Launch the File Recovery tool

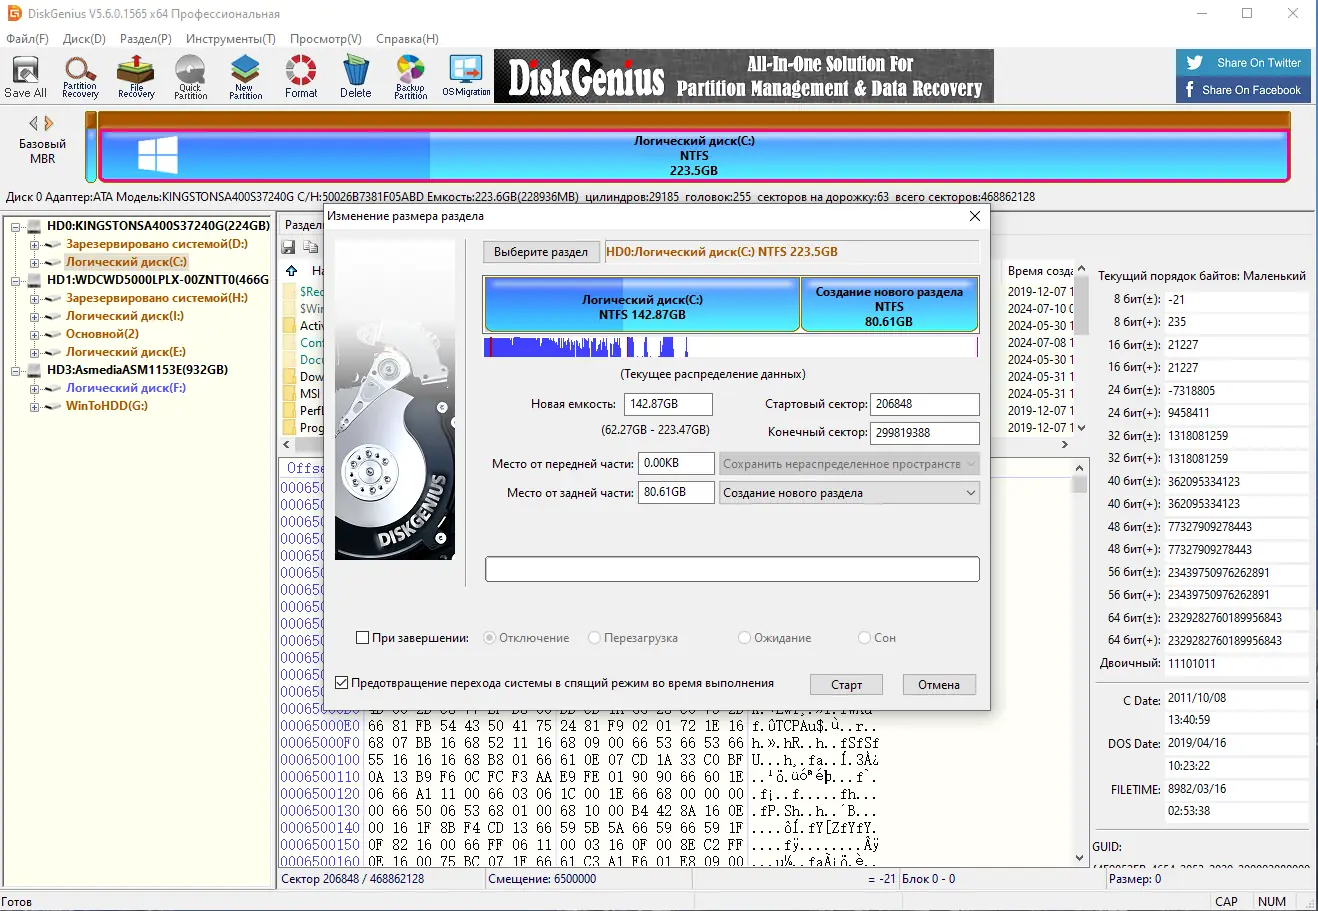tap(136, 77)
